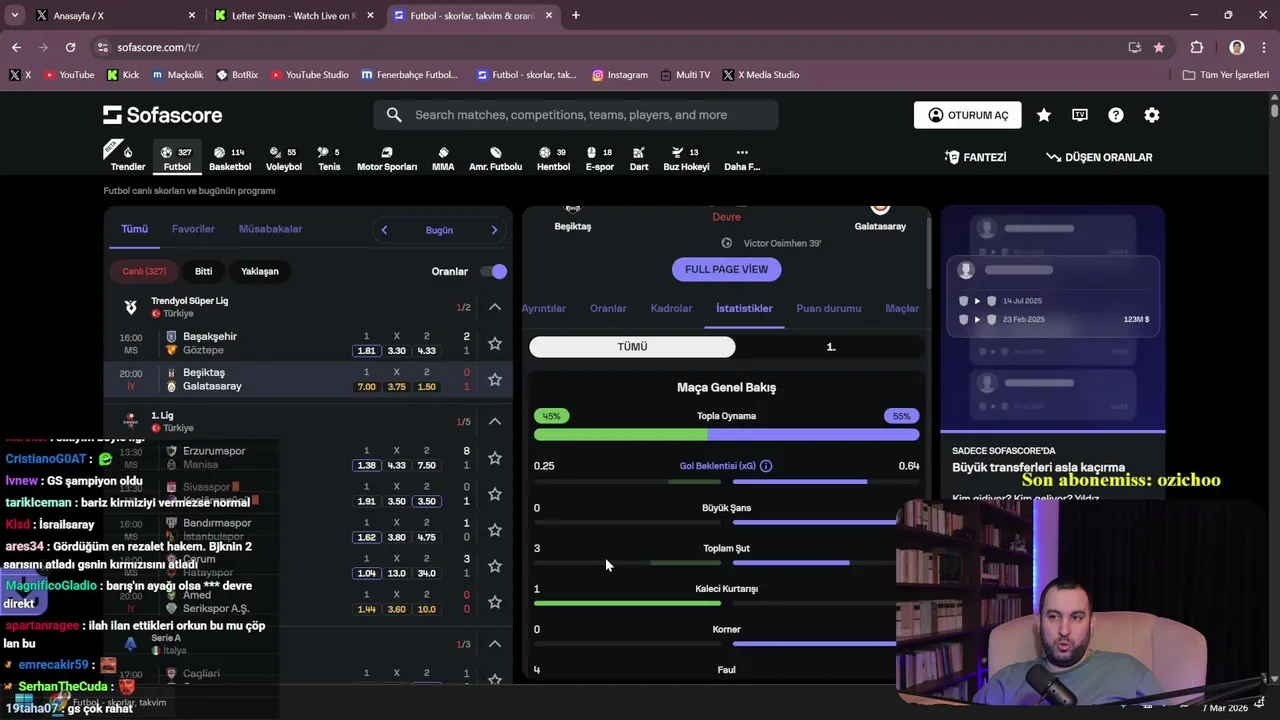Open E-spor category
The width and height of the screenshot is (1280, 720).
point(599,158)
